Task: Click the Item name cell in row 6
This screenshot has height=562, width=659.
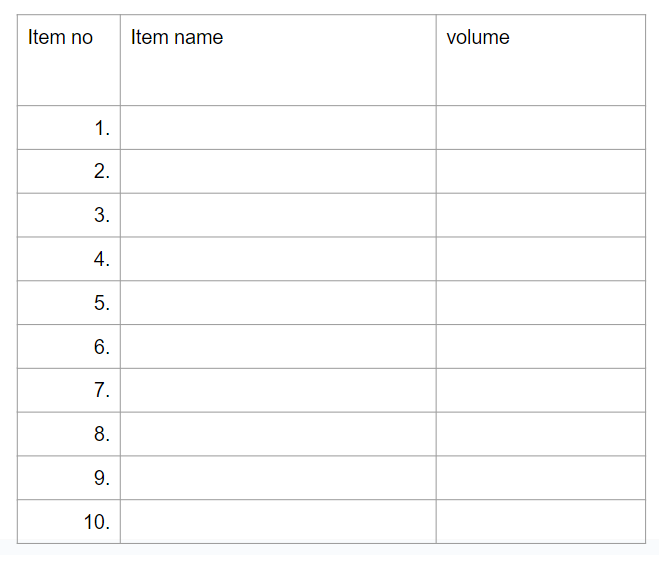Action: click(x=278, y=347)
